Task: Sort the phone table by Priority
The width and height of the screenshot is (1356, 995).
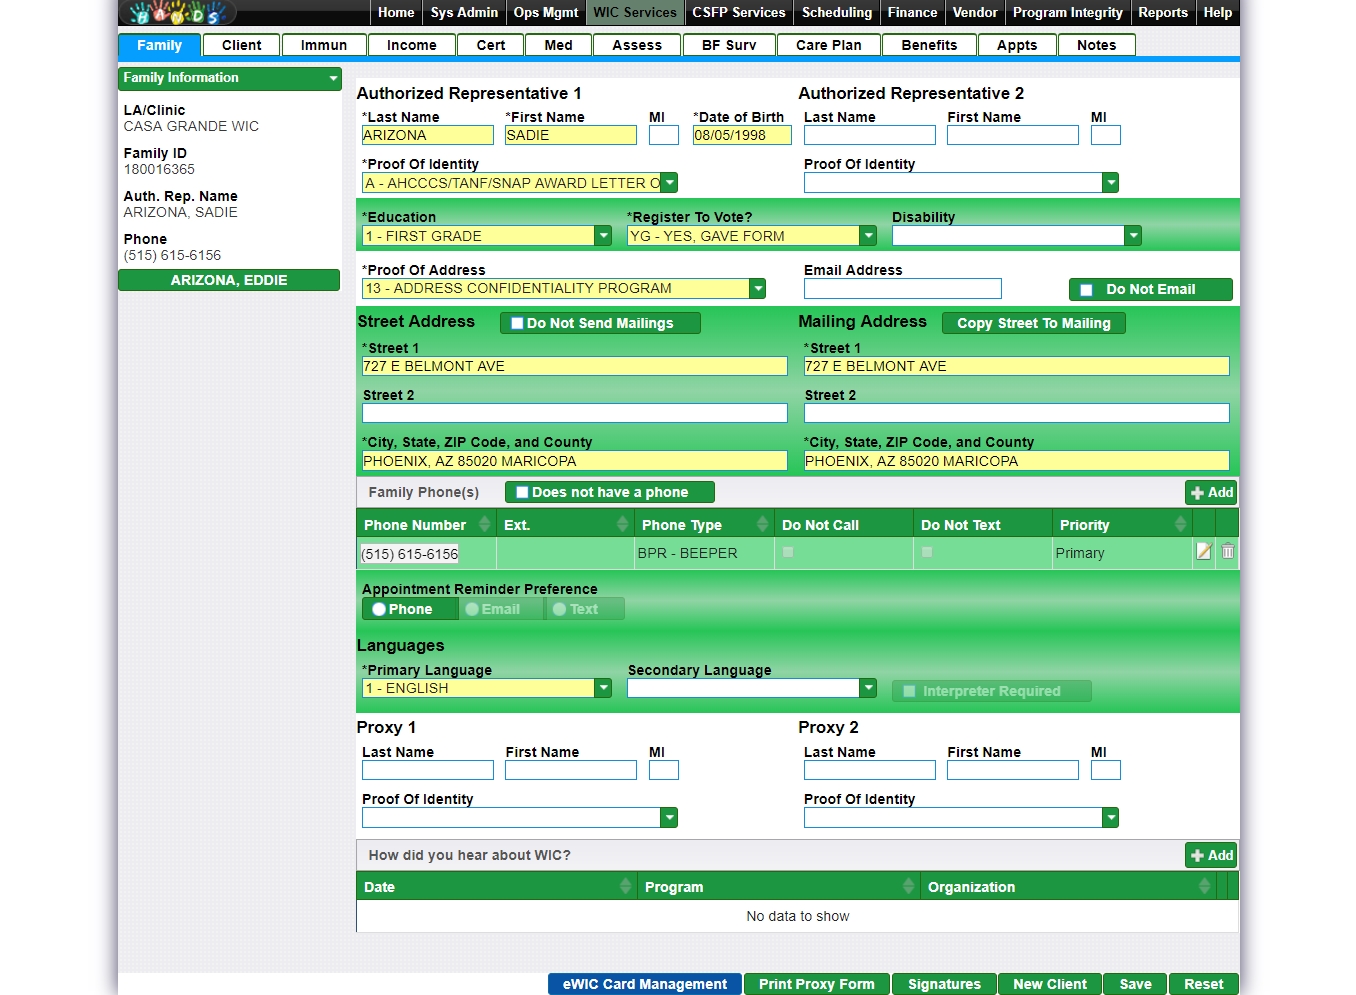Action: 1180,525
